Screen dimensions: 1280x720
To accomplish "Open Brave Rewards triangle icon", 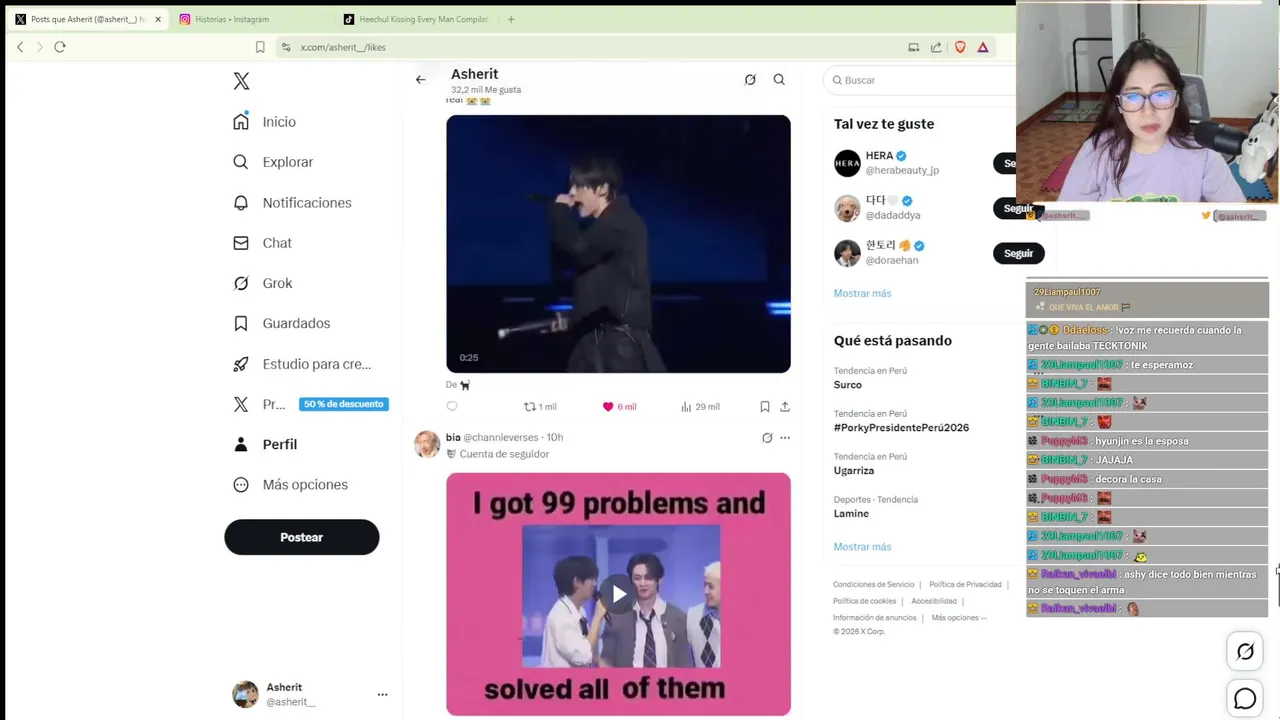I will tap(983, 47).
